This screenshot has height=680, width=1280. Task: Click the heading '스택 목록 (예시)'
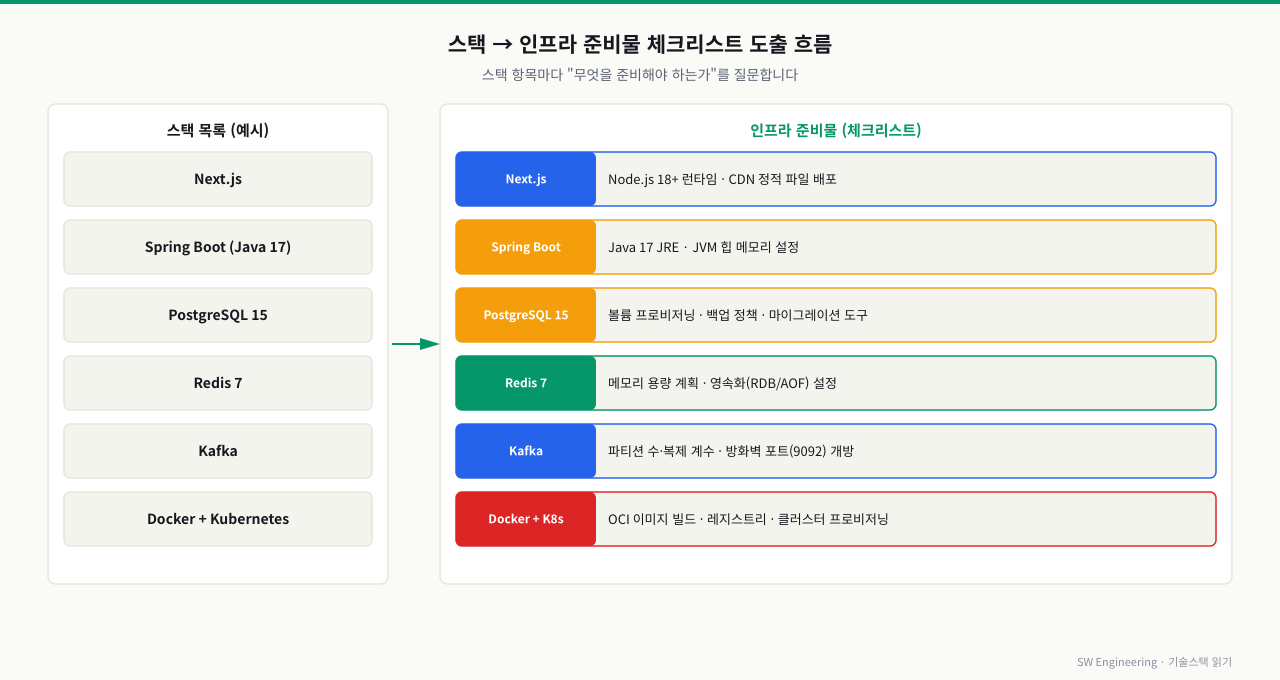[x=218, y=130]
